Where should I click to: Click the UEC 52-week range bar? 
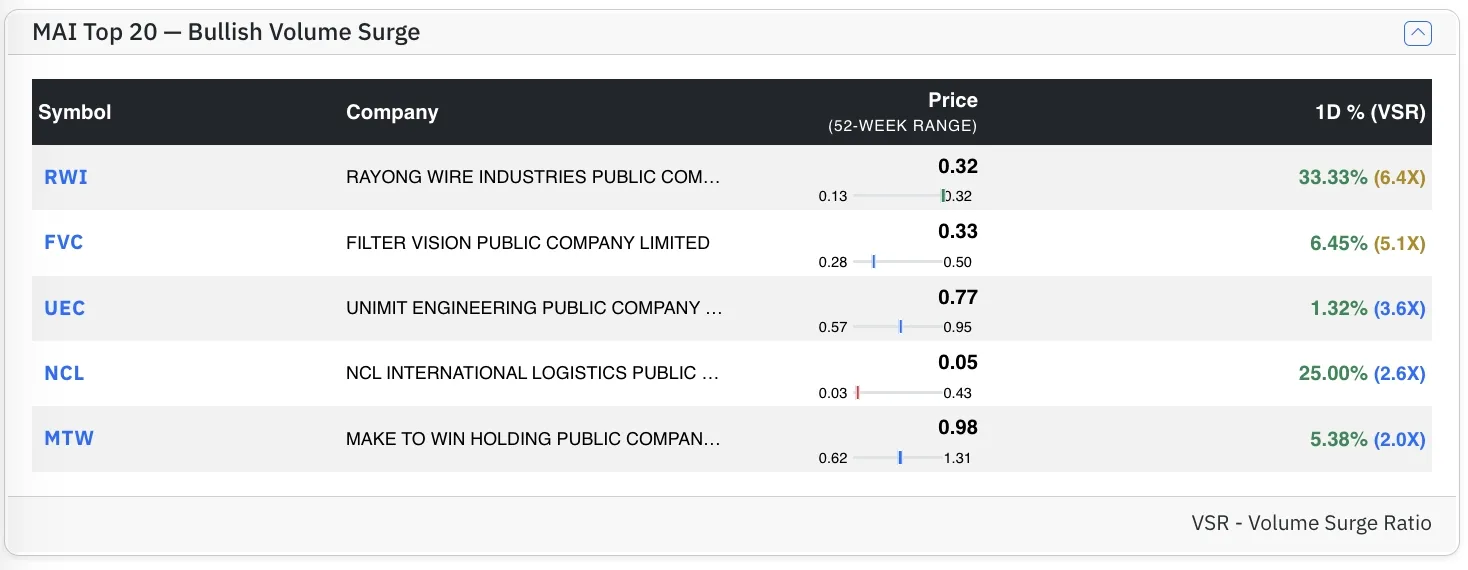pos(897,327)
